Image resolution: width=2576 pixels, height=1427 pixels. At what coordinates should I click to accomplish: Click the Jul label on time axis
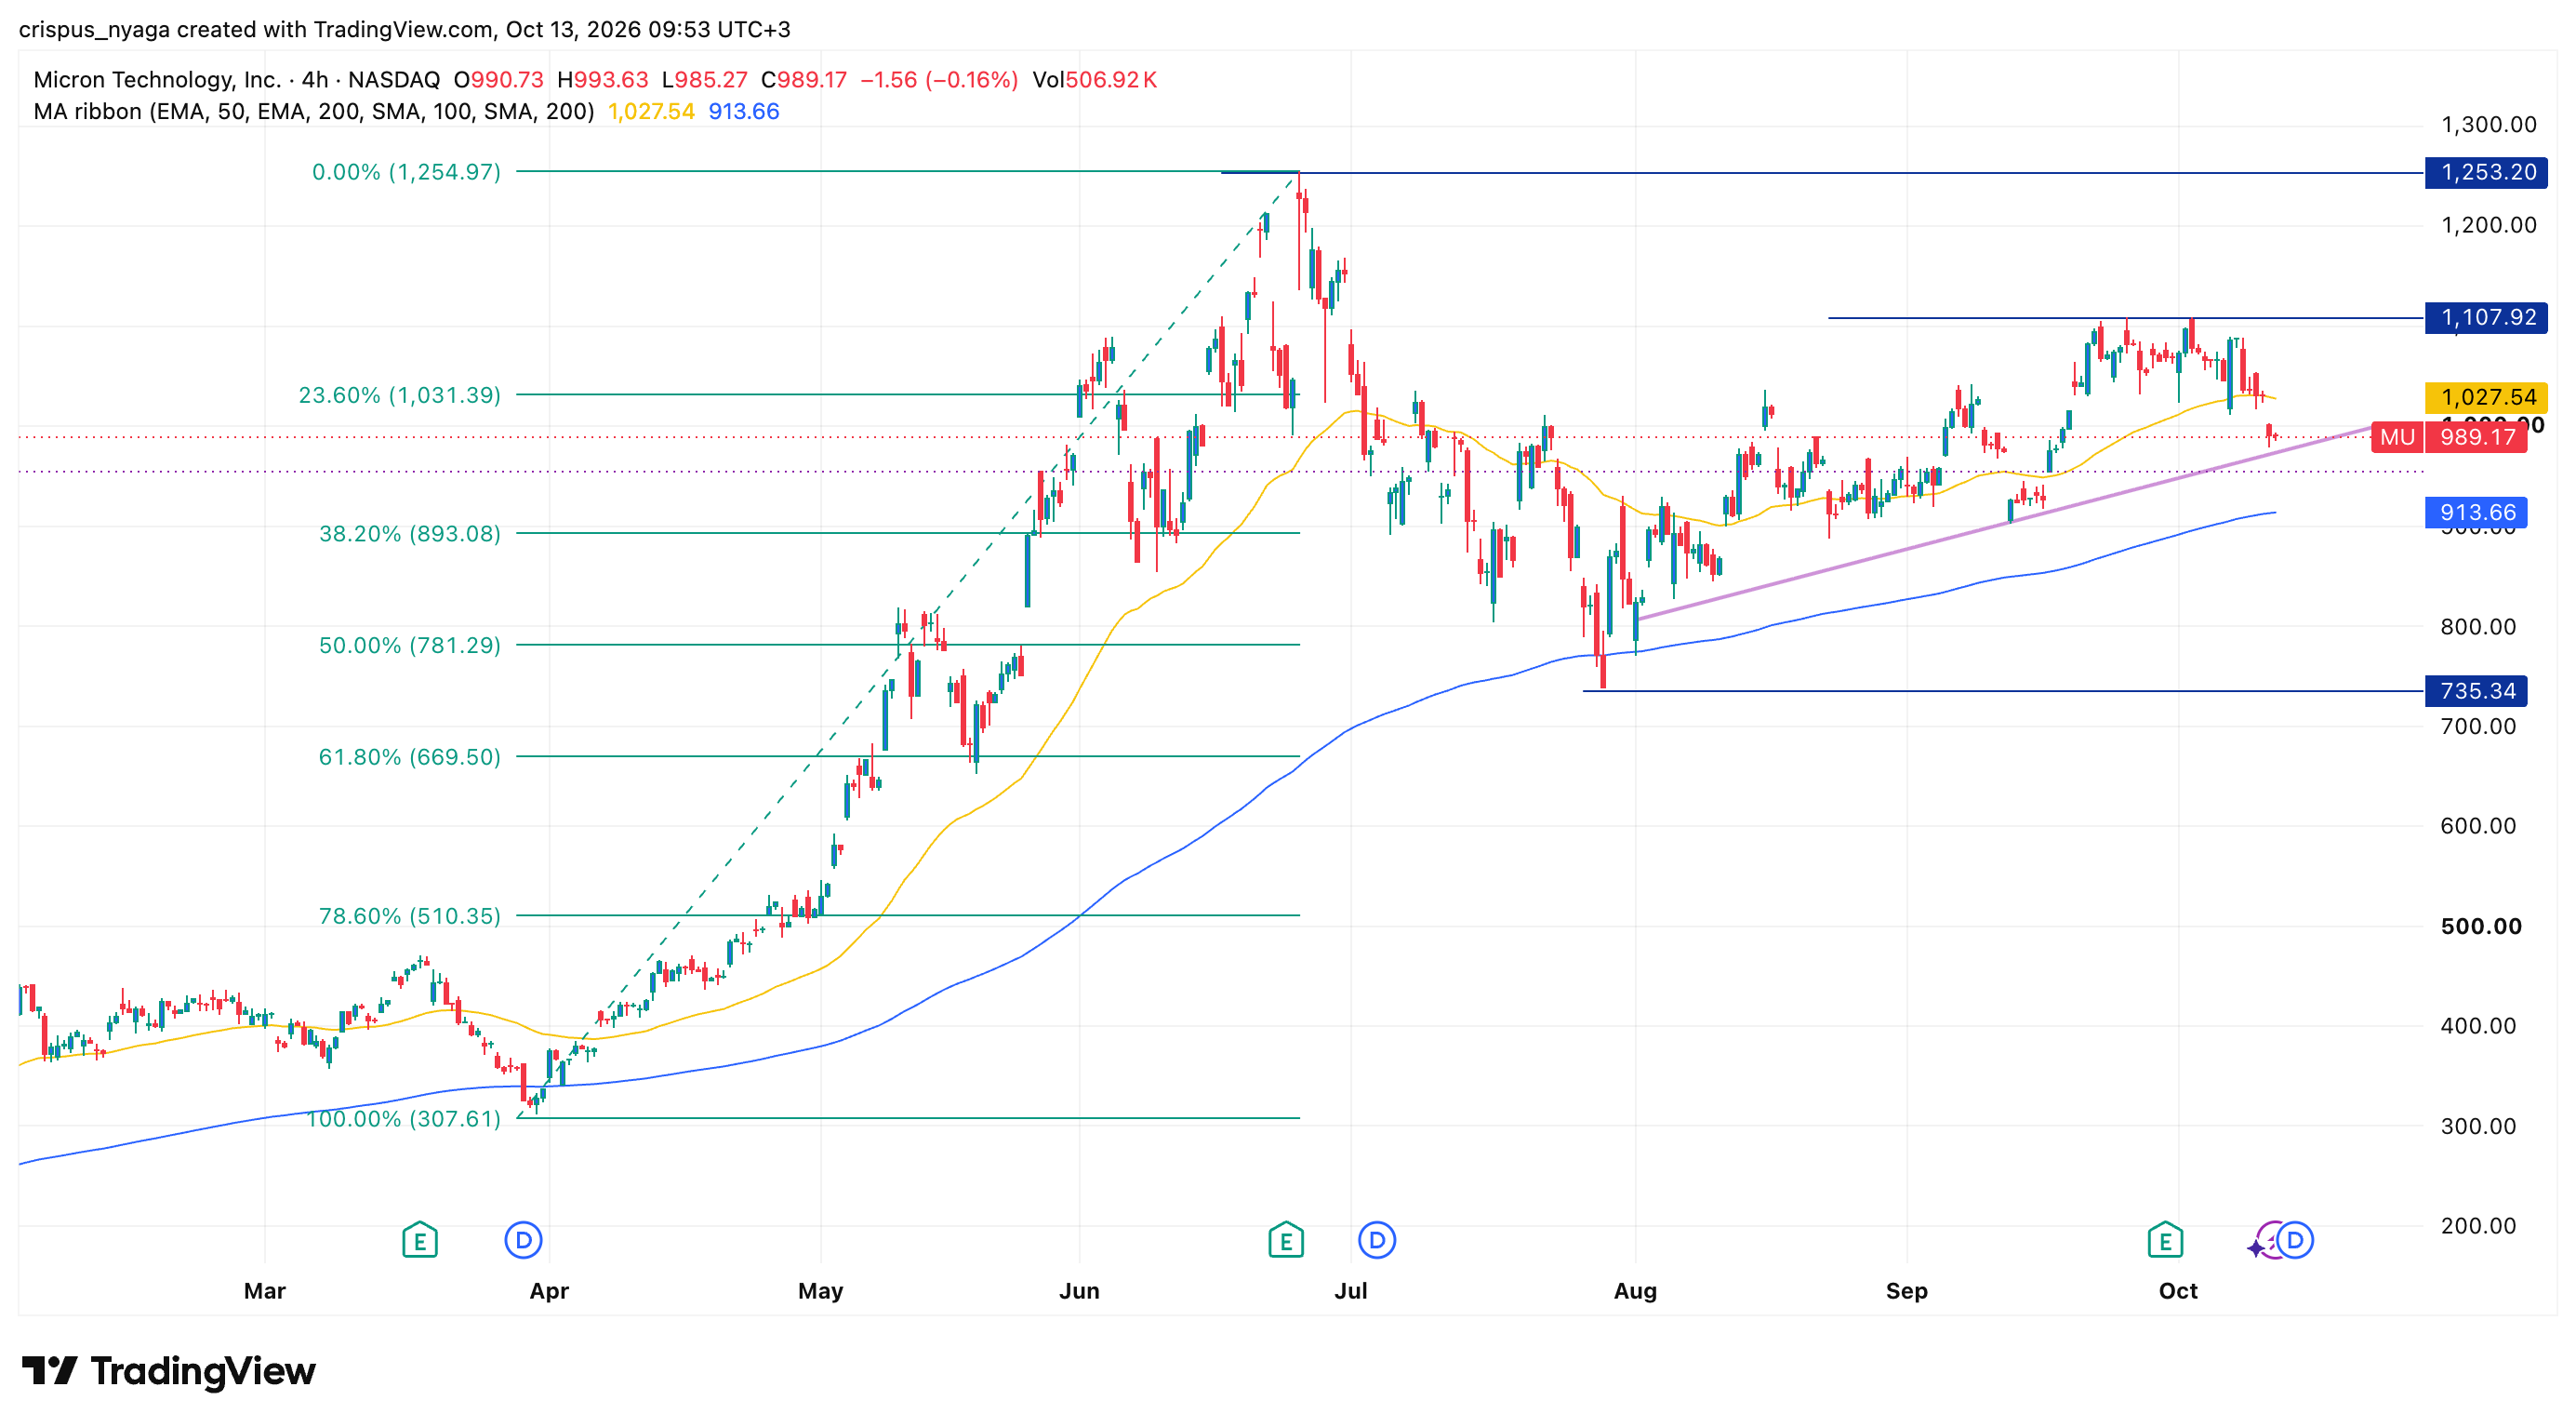pos(1351,1291)
